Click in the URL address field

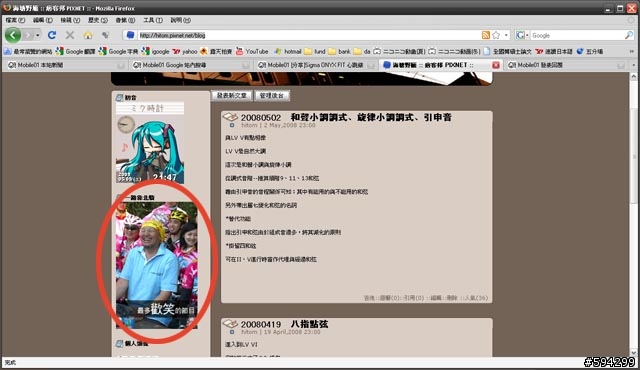click(308, 35)
